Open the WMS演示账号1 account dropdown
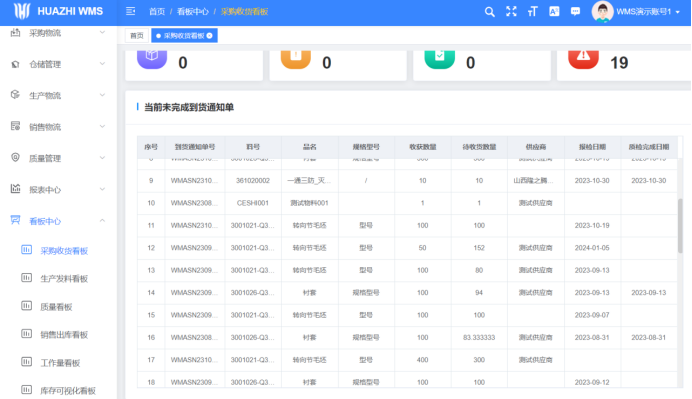 648,12
